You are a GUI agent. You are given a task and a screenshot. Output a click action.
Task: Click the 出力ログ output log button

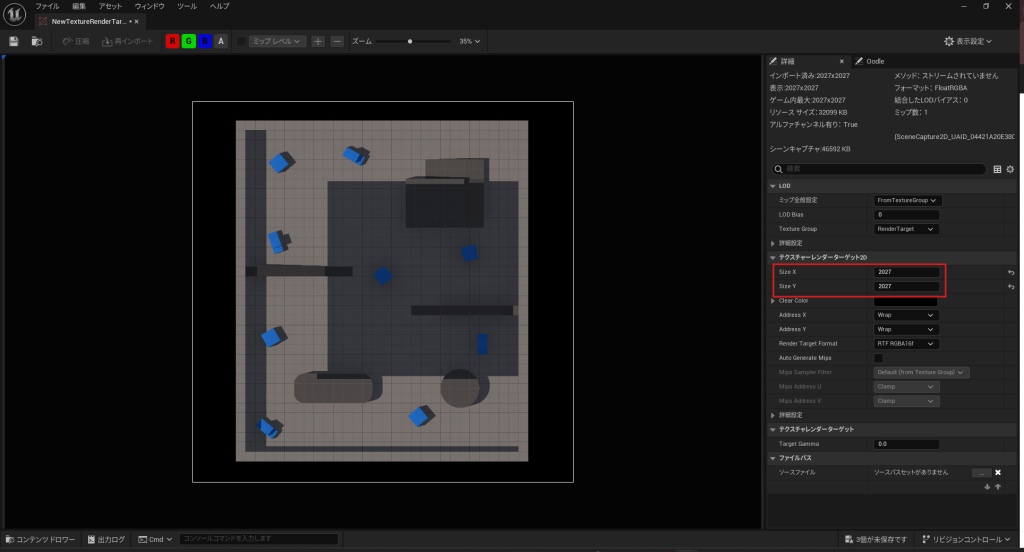(105, 539)
